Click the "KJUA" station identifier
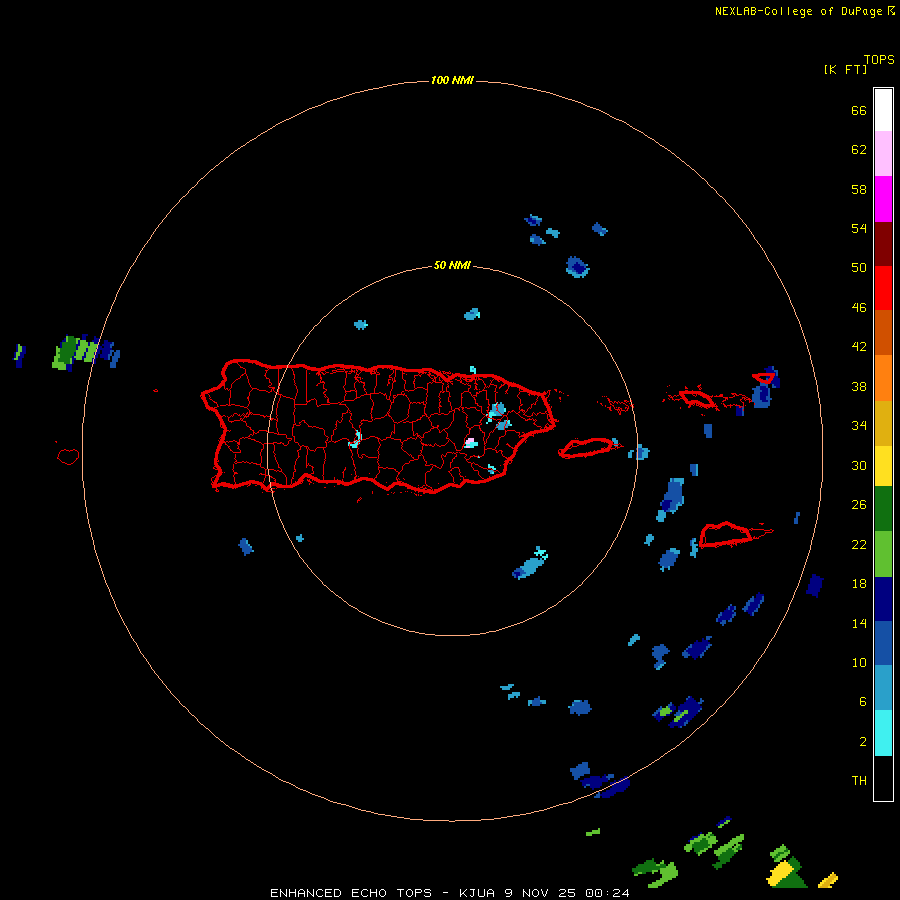Image resolution: width=900 pixels, height=900 pixels. pyautogui.click(x=476, y=893)
